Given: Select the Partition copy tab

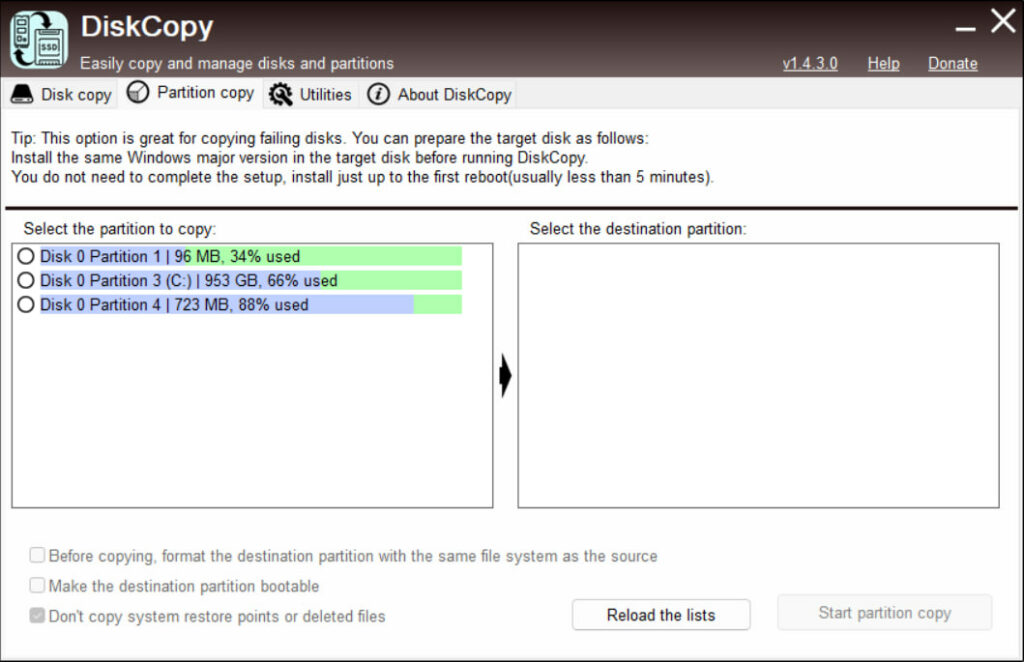Looking at the screenshot, I should click(x=190, y=93).
